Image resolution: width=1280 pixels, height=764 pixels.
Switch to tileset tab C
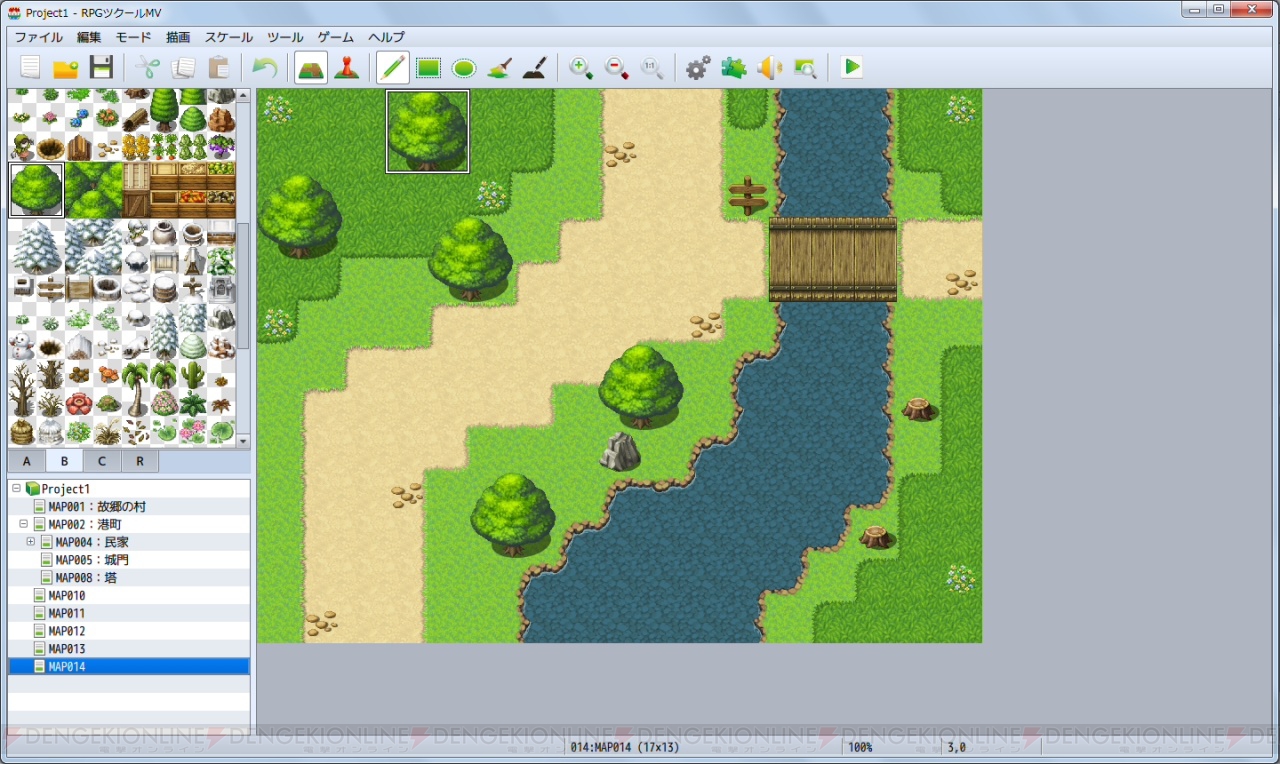[102, 461]
